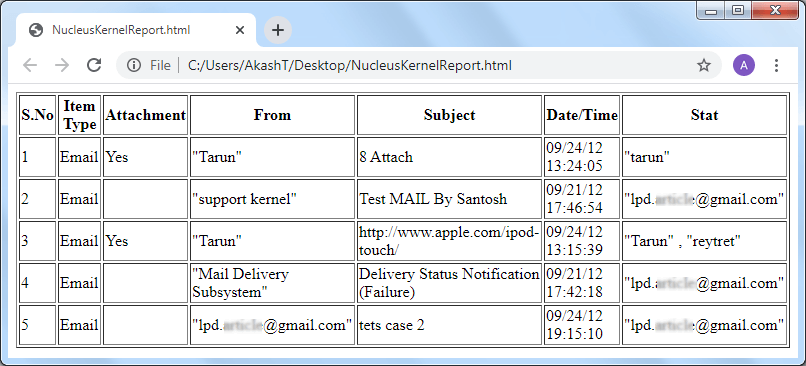Click the subject "8 Attach"
This screenshot has width=806, height=366.
[x=386, y=157]
